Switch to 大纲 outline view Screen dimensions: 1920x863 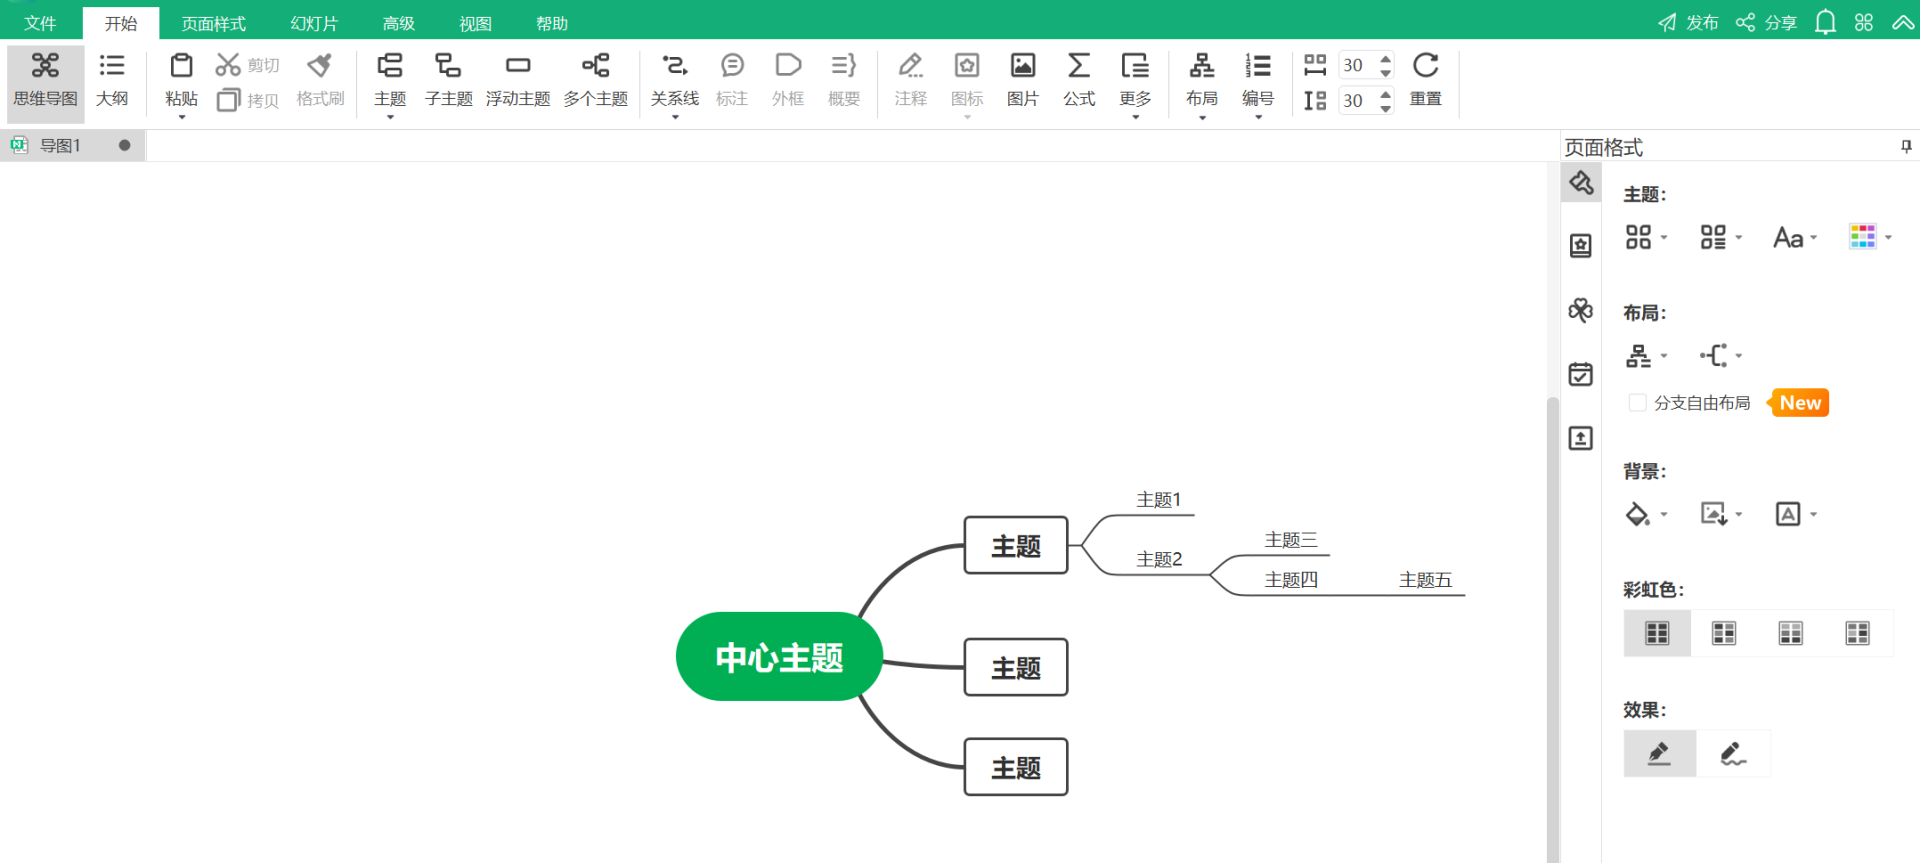click(x=112, y=79)
